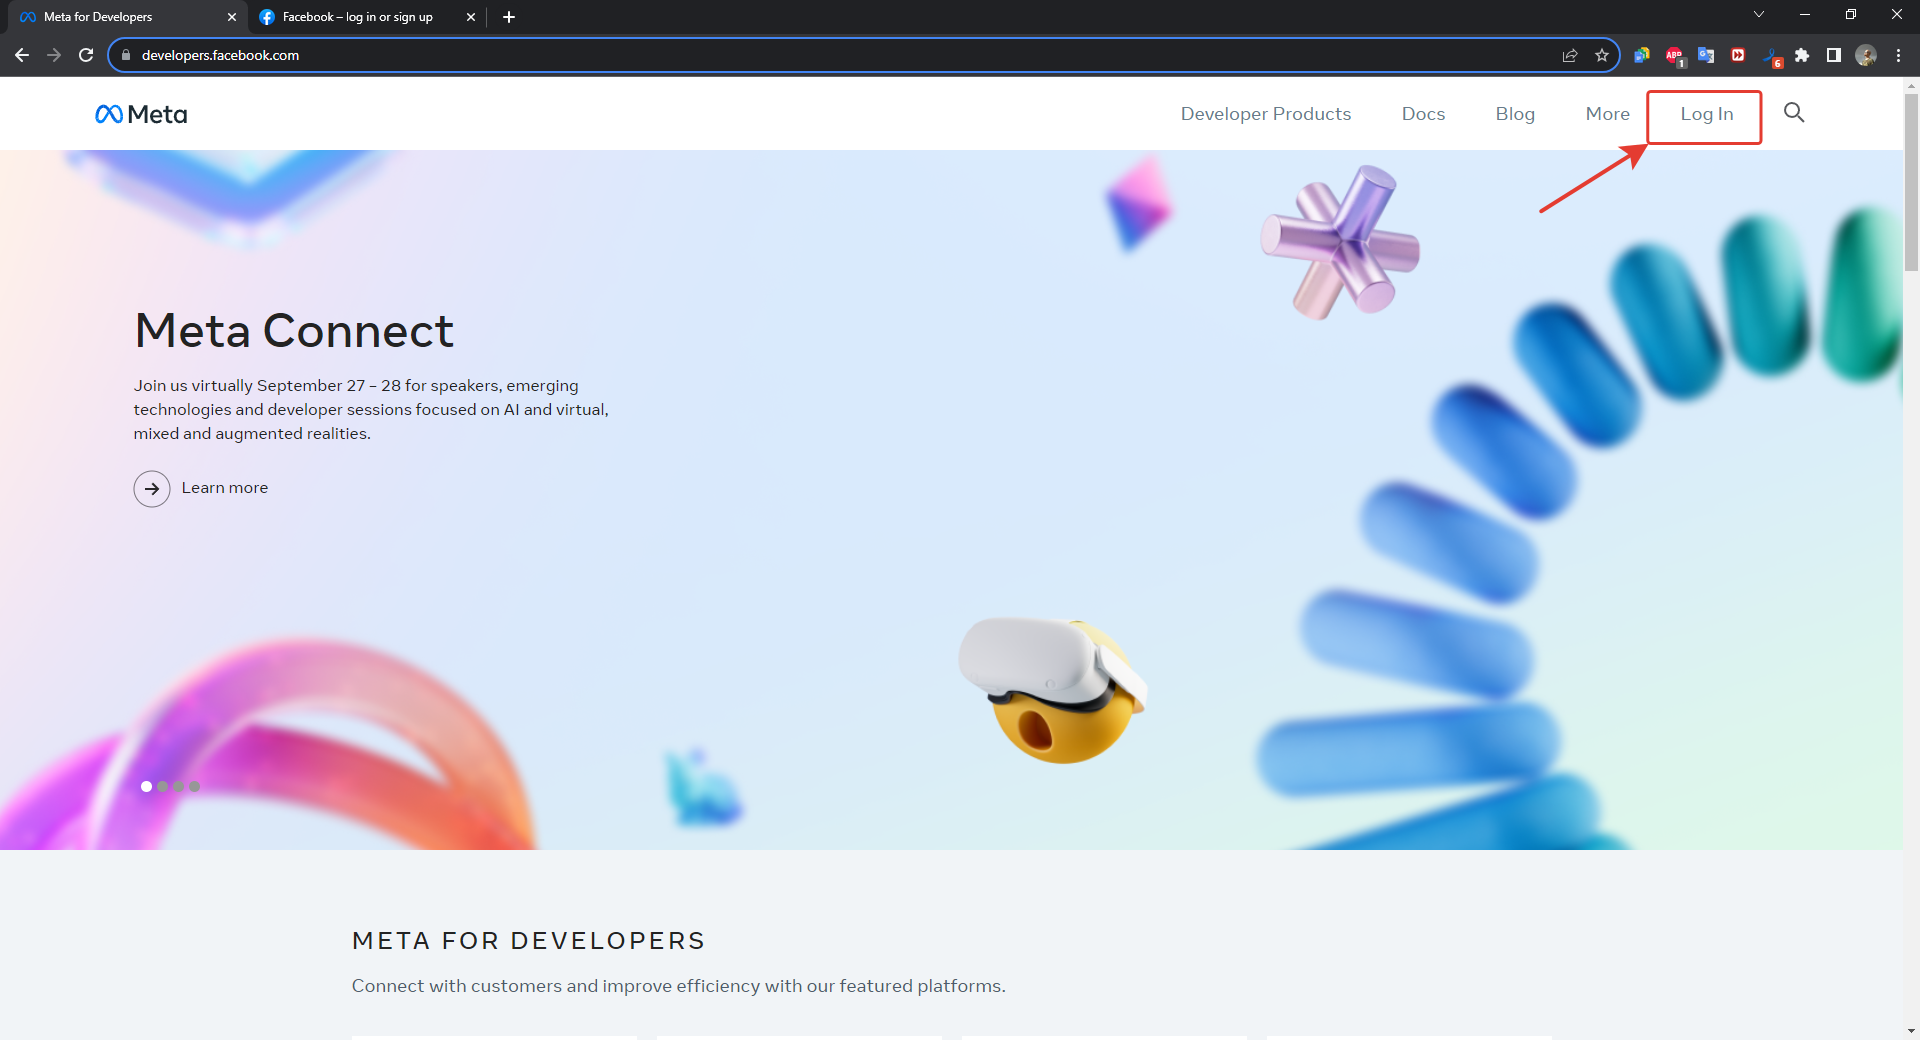The height and width of the screenshot is (1040, 1920).
Task: Bookmark this page with the star icon
Action: [1602, 55]
